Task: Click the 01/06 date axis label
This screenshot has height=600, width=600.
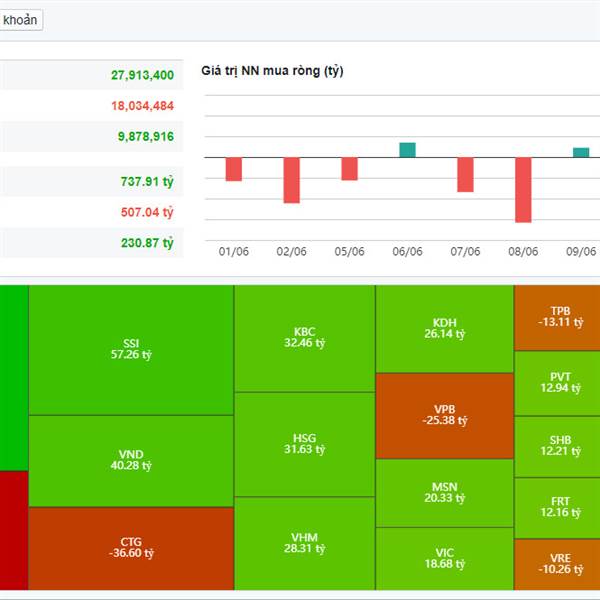Action: (234, 251)
